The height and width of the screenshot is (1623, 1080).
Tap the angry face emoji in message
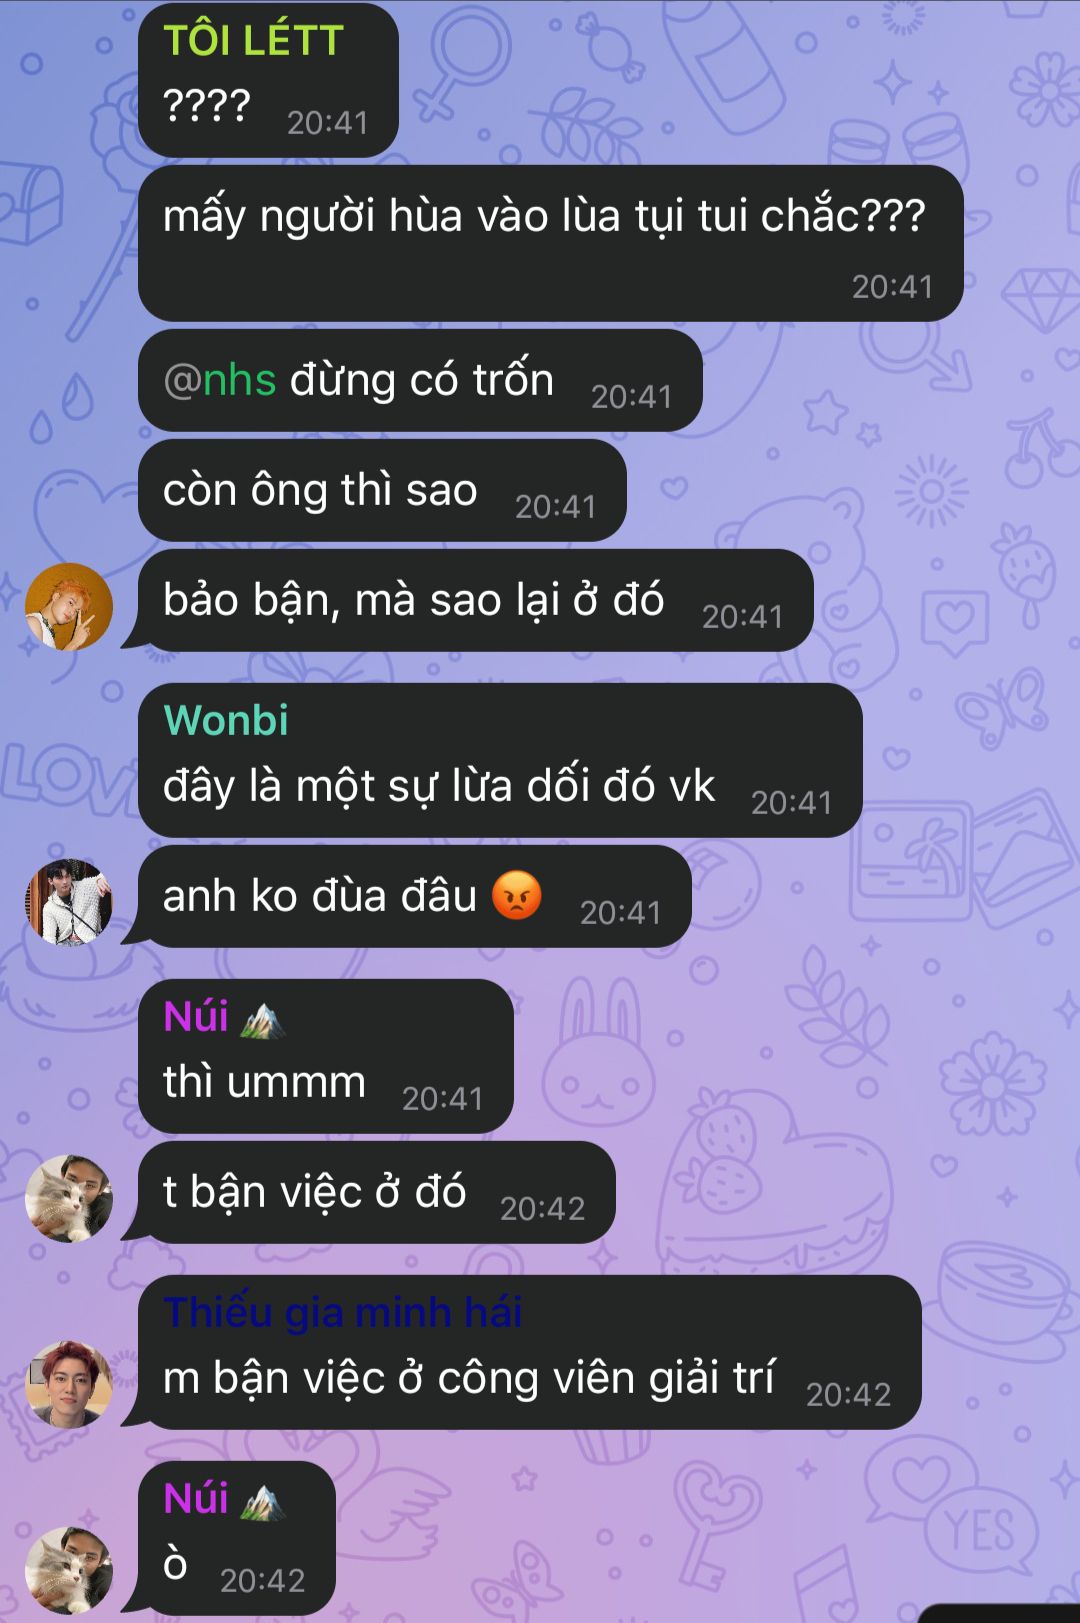(516, 895)
